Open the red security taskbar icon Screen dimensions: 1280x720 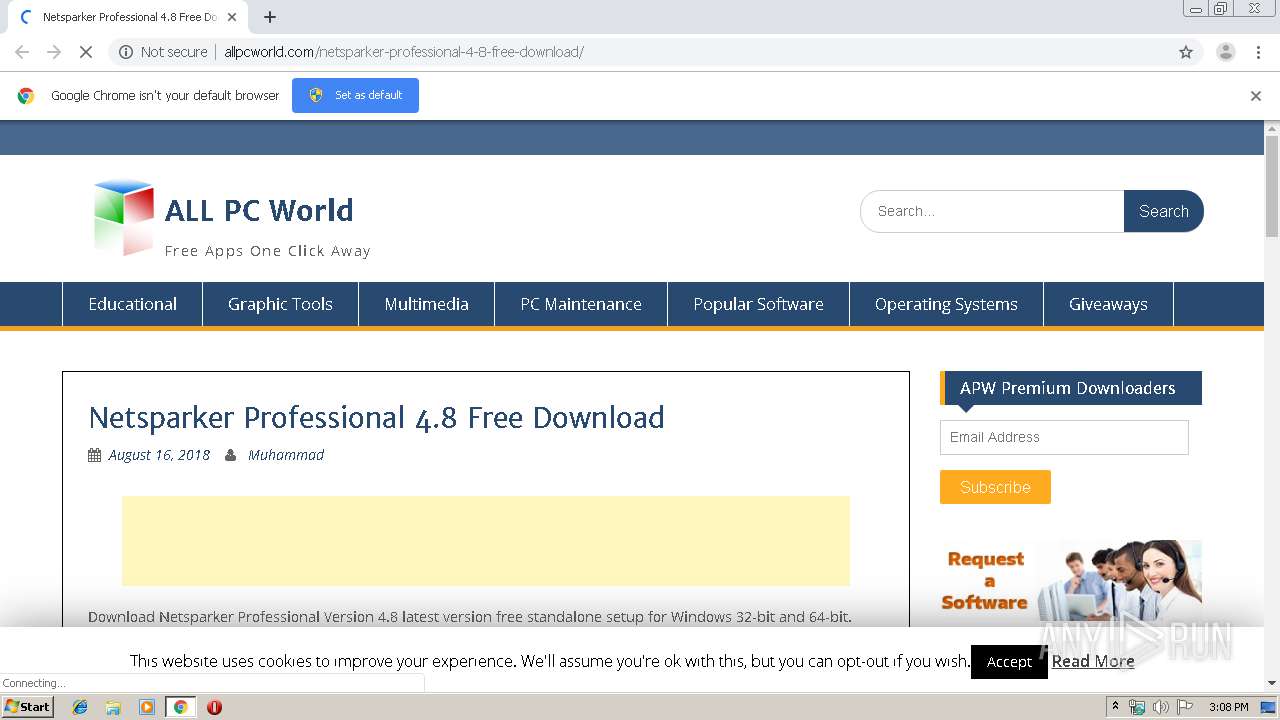(x=214, y=707)
